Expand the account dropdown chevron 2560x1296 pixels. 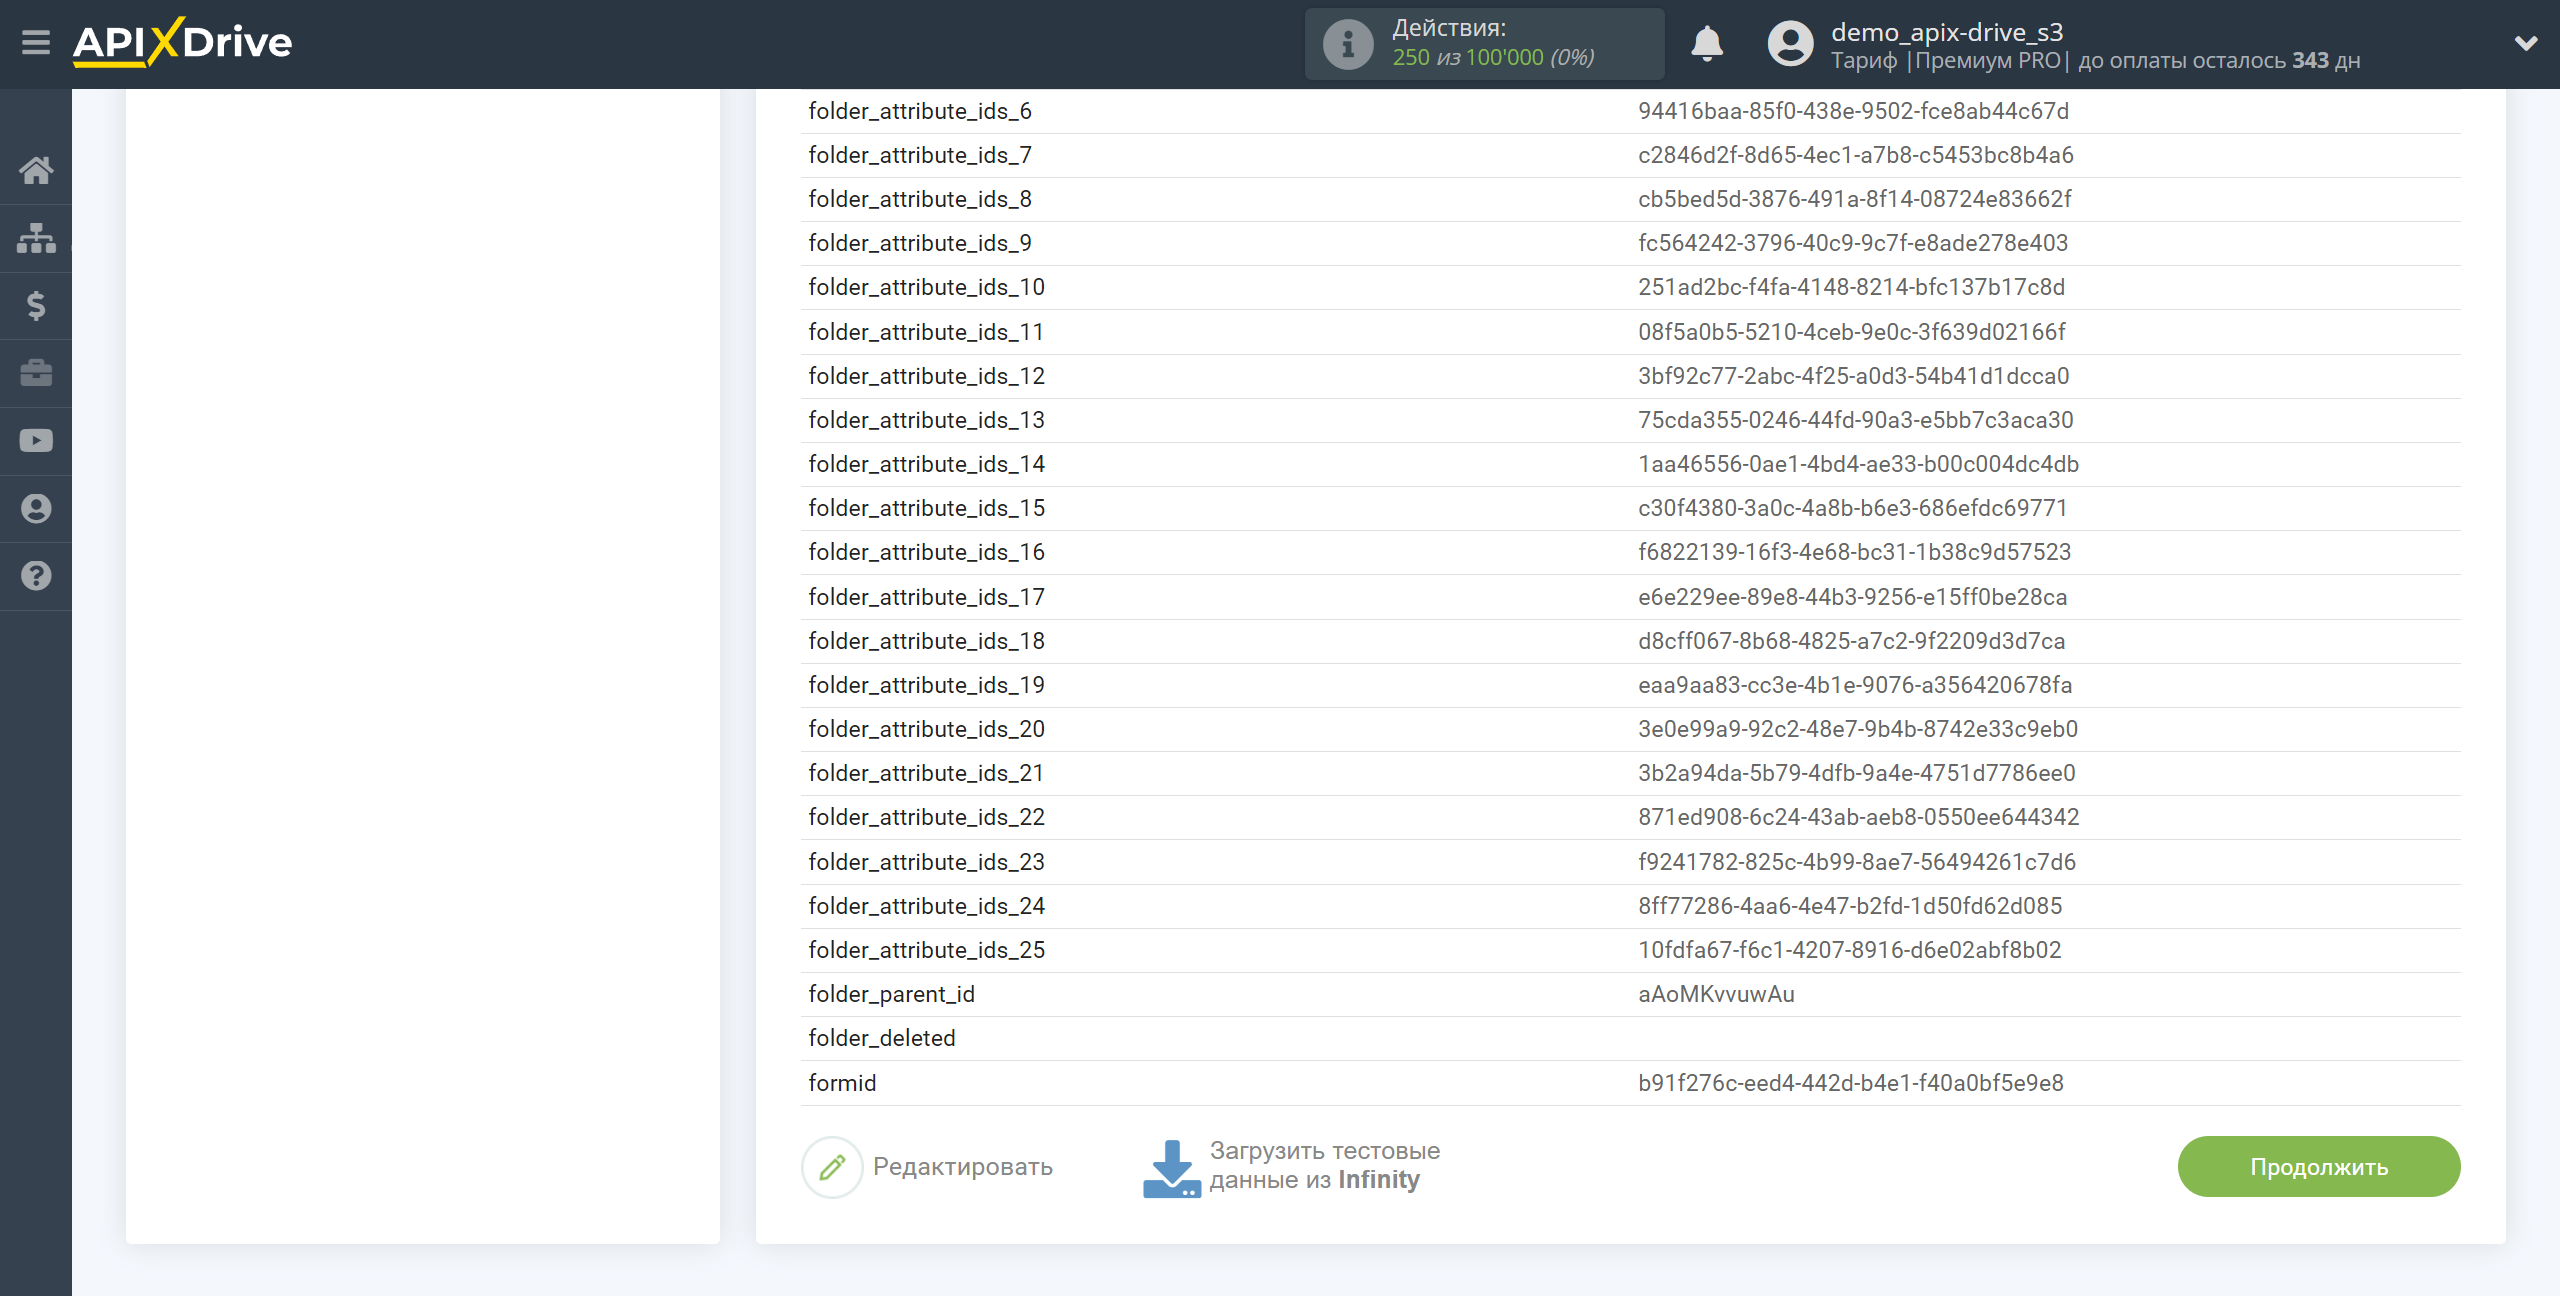coord(2526,43)
